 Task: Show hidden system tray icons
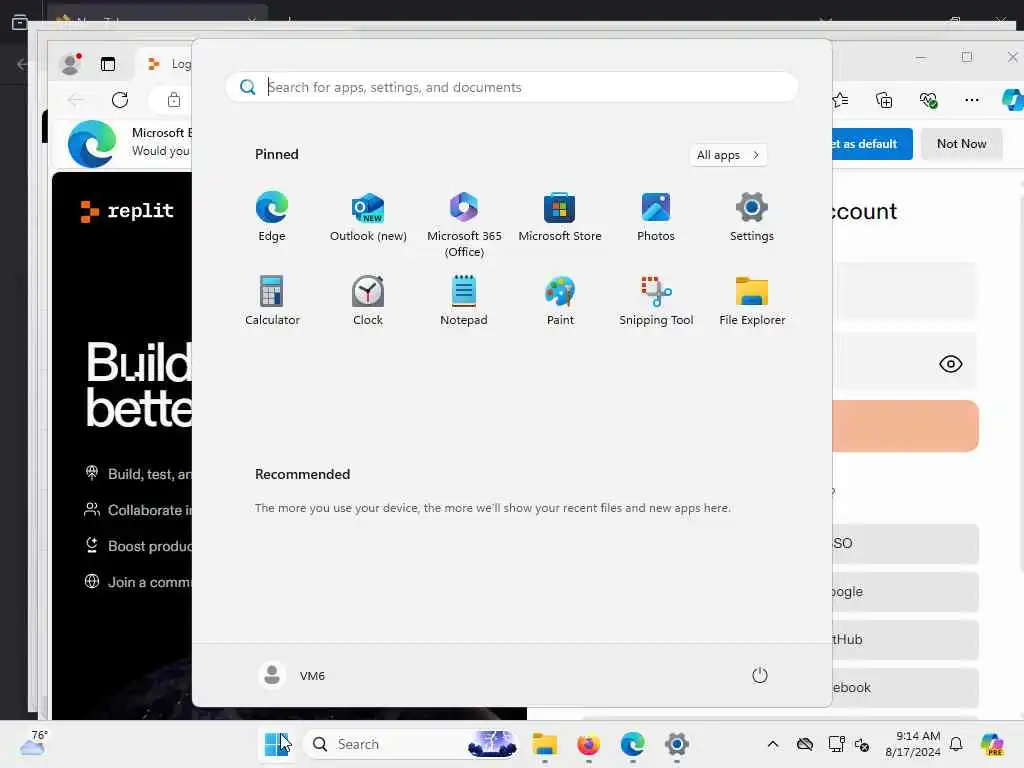coord(773,744)
